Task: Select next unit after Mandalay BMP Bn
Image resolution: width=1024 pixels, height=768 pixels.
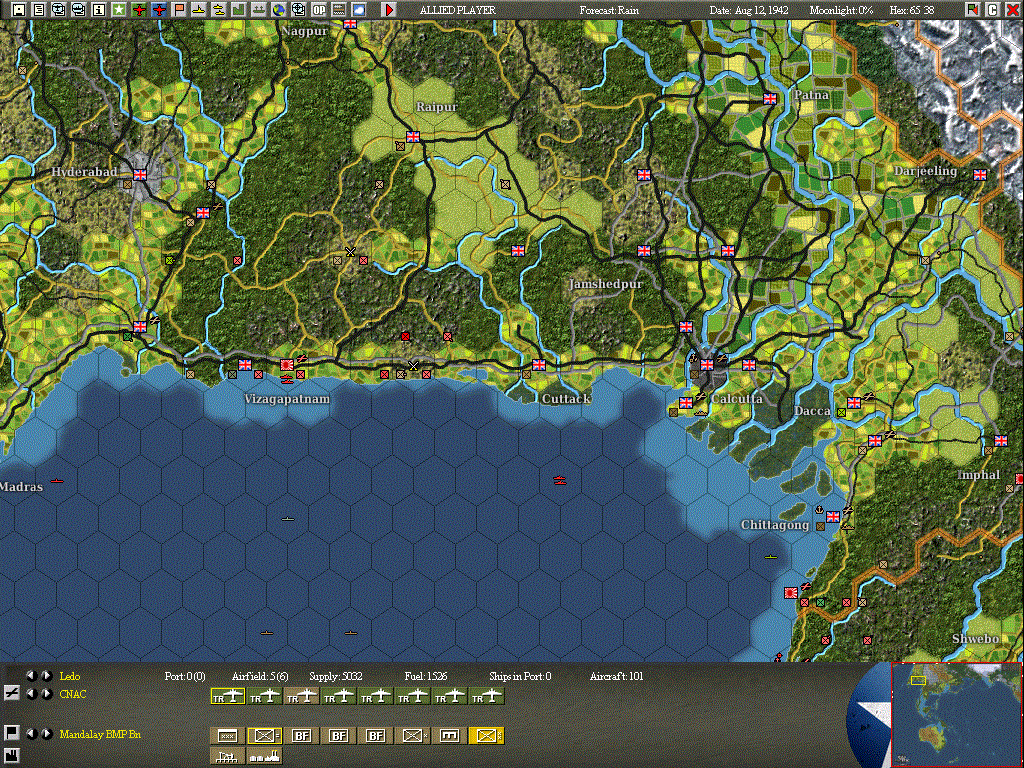Action: click(x=46, y=734)
